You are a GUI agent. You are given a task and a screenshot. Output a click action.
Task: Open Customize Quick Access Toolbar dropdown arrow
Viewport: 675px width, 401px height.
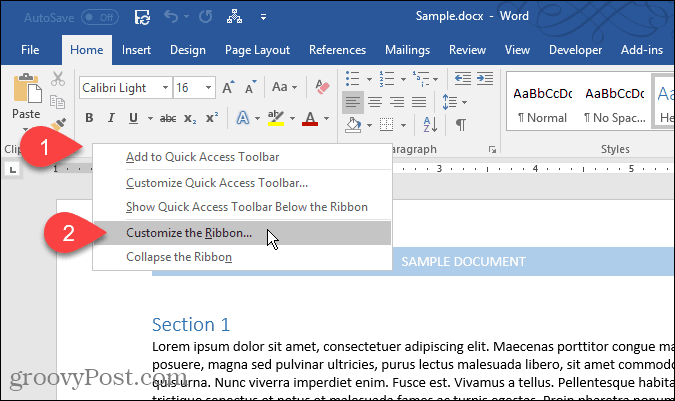(263, 17)
